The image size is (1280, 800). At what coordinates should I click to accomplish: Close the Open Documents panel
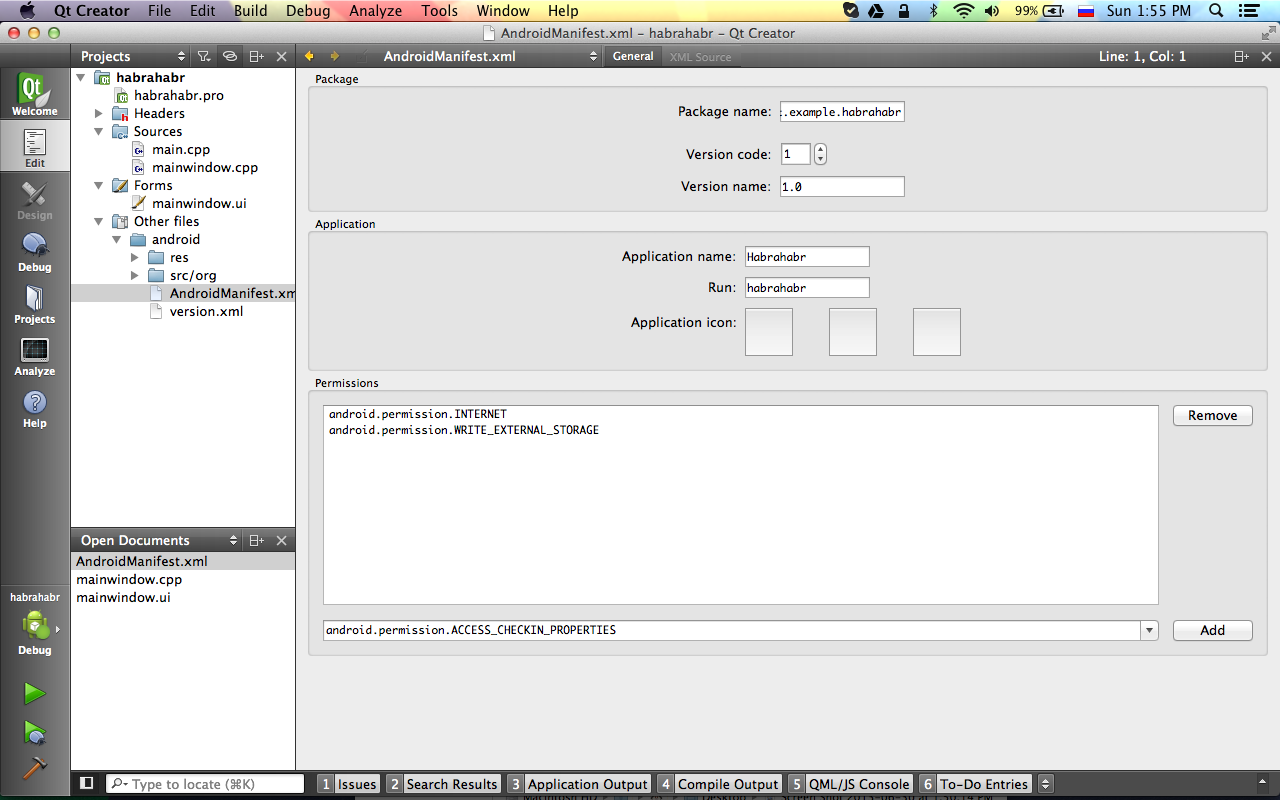point(282,541)
